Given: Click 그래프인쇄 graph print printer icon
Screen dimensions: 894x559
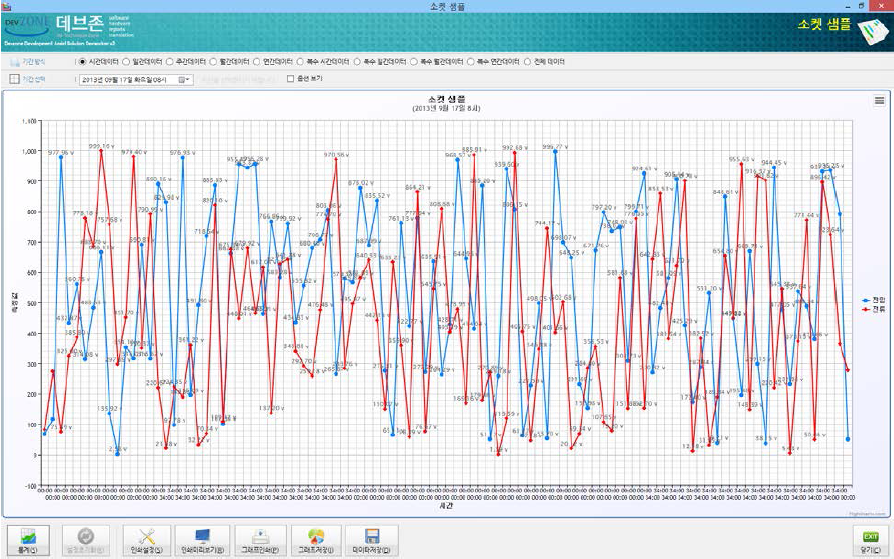Looking at the screenshot, I should point(260,540).
